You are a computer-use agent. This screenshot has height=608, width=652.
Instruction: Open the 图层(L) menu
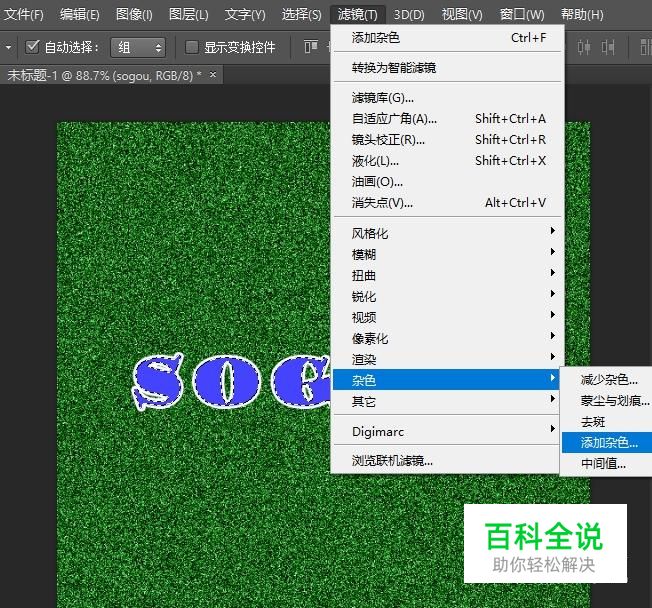188,15
